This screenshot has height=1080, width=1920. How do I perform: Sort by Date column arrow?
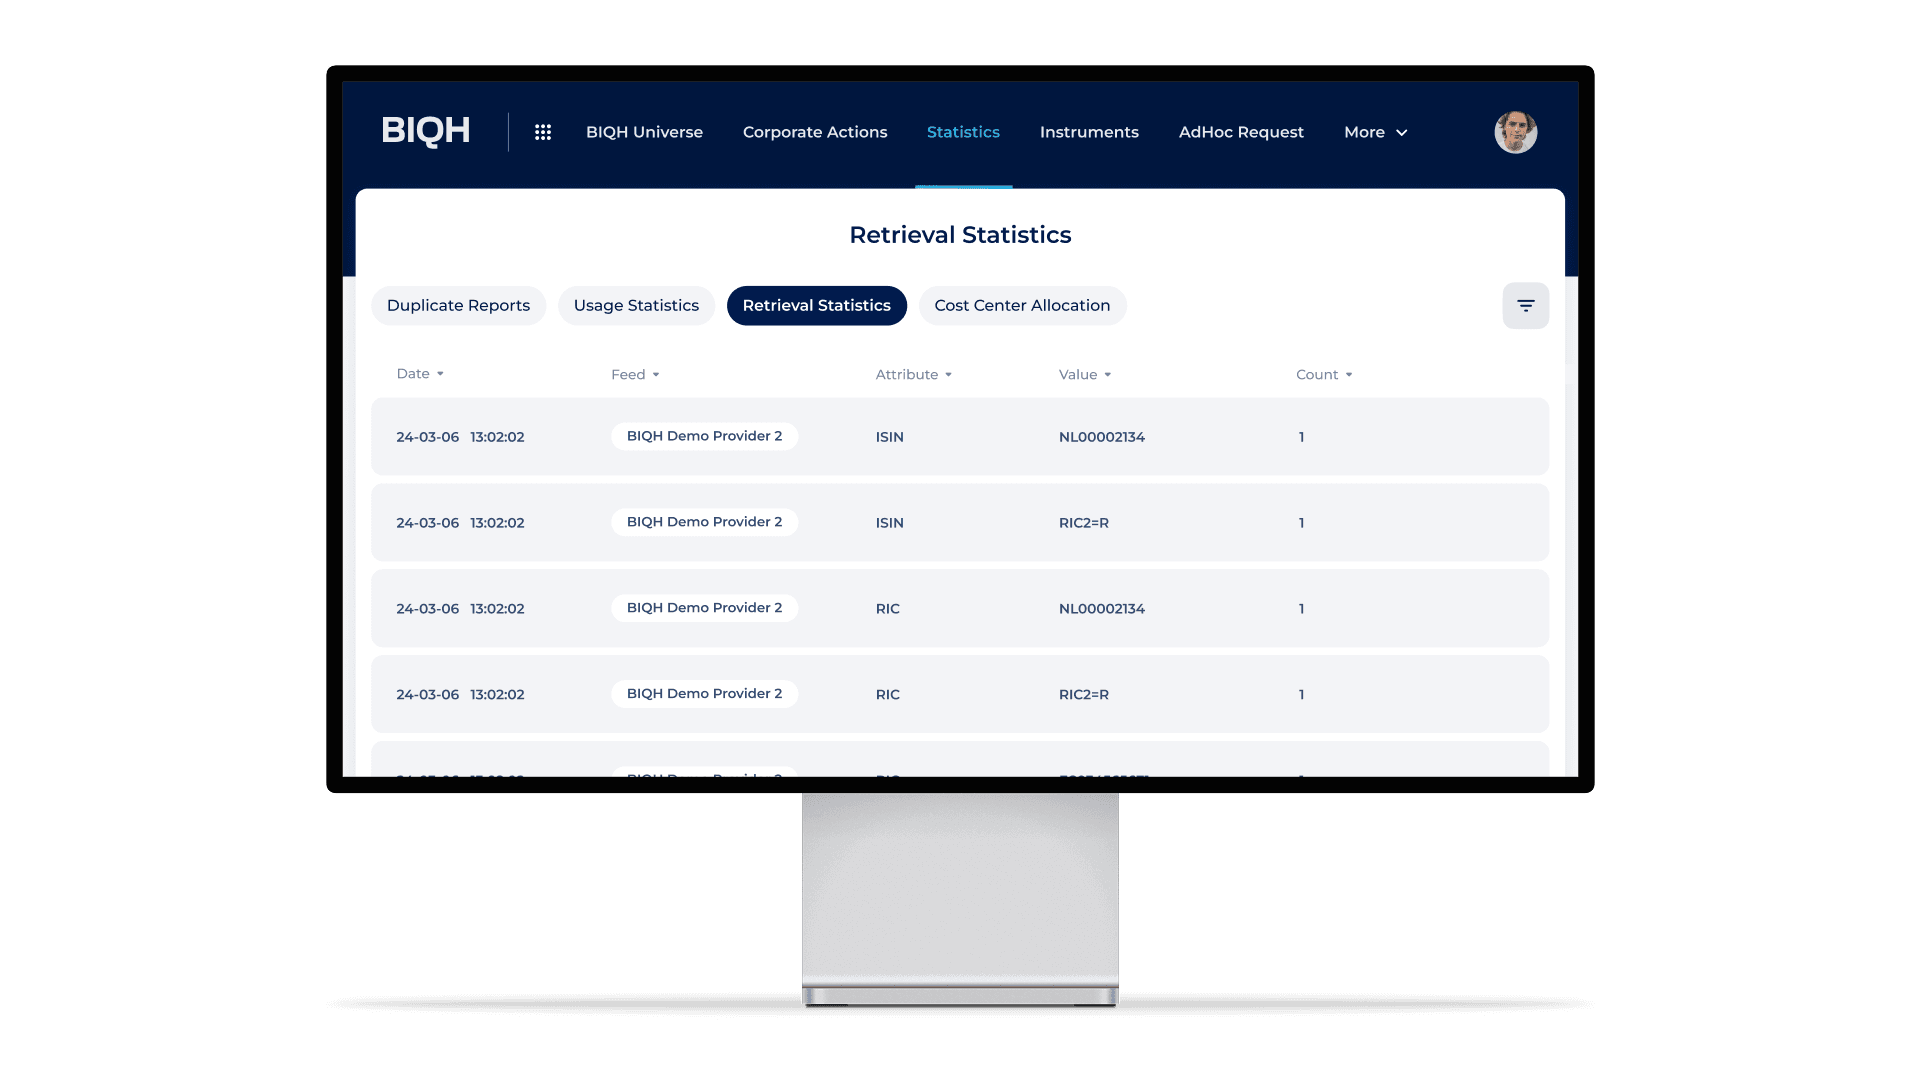pos(440,374)
